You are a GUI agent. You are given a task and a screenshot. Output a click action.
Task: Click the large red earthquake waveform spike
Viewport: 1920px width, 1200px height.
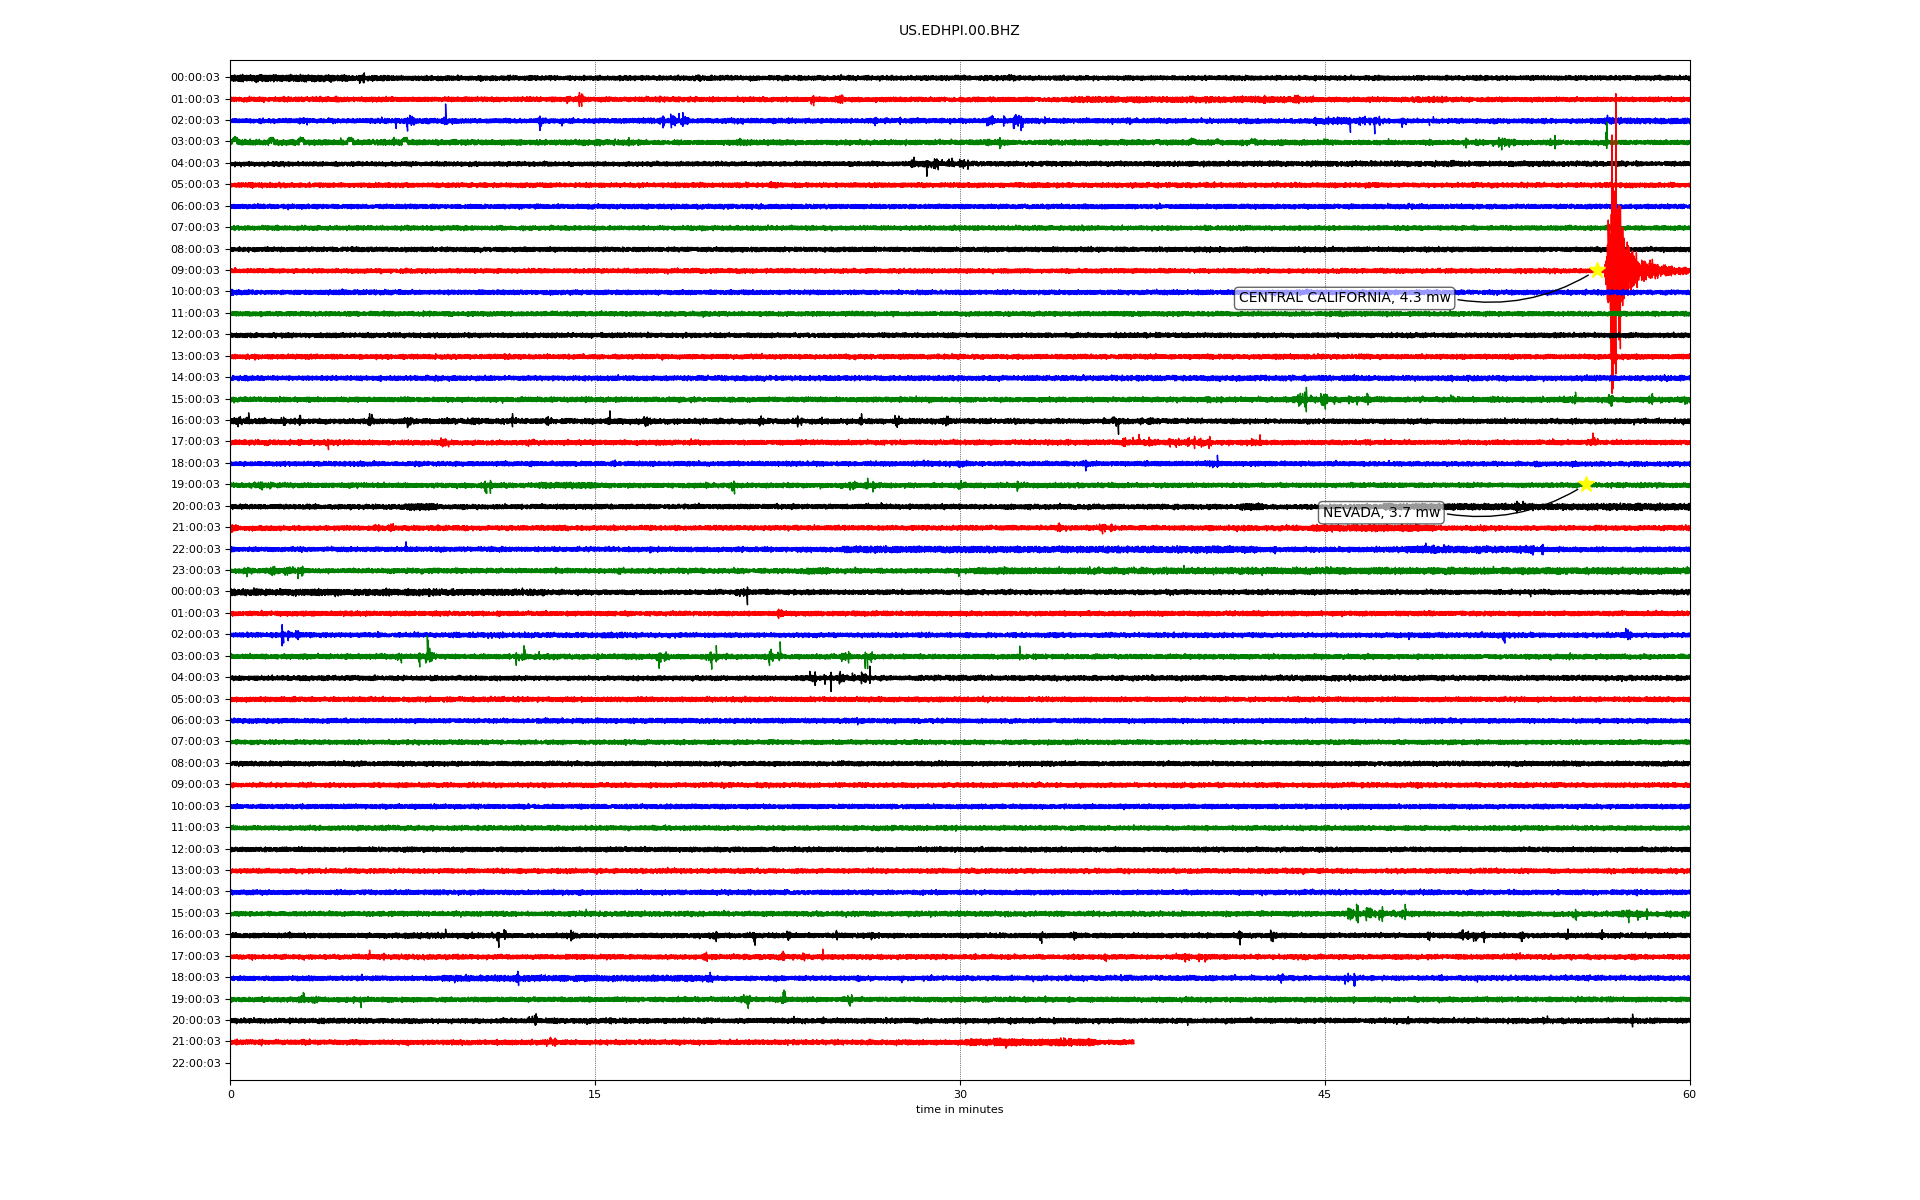[x=1614, y=250]
